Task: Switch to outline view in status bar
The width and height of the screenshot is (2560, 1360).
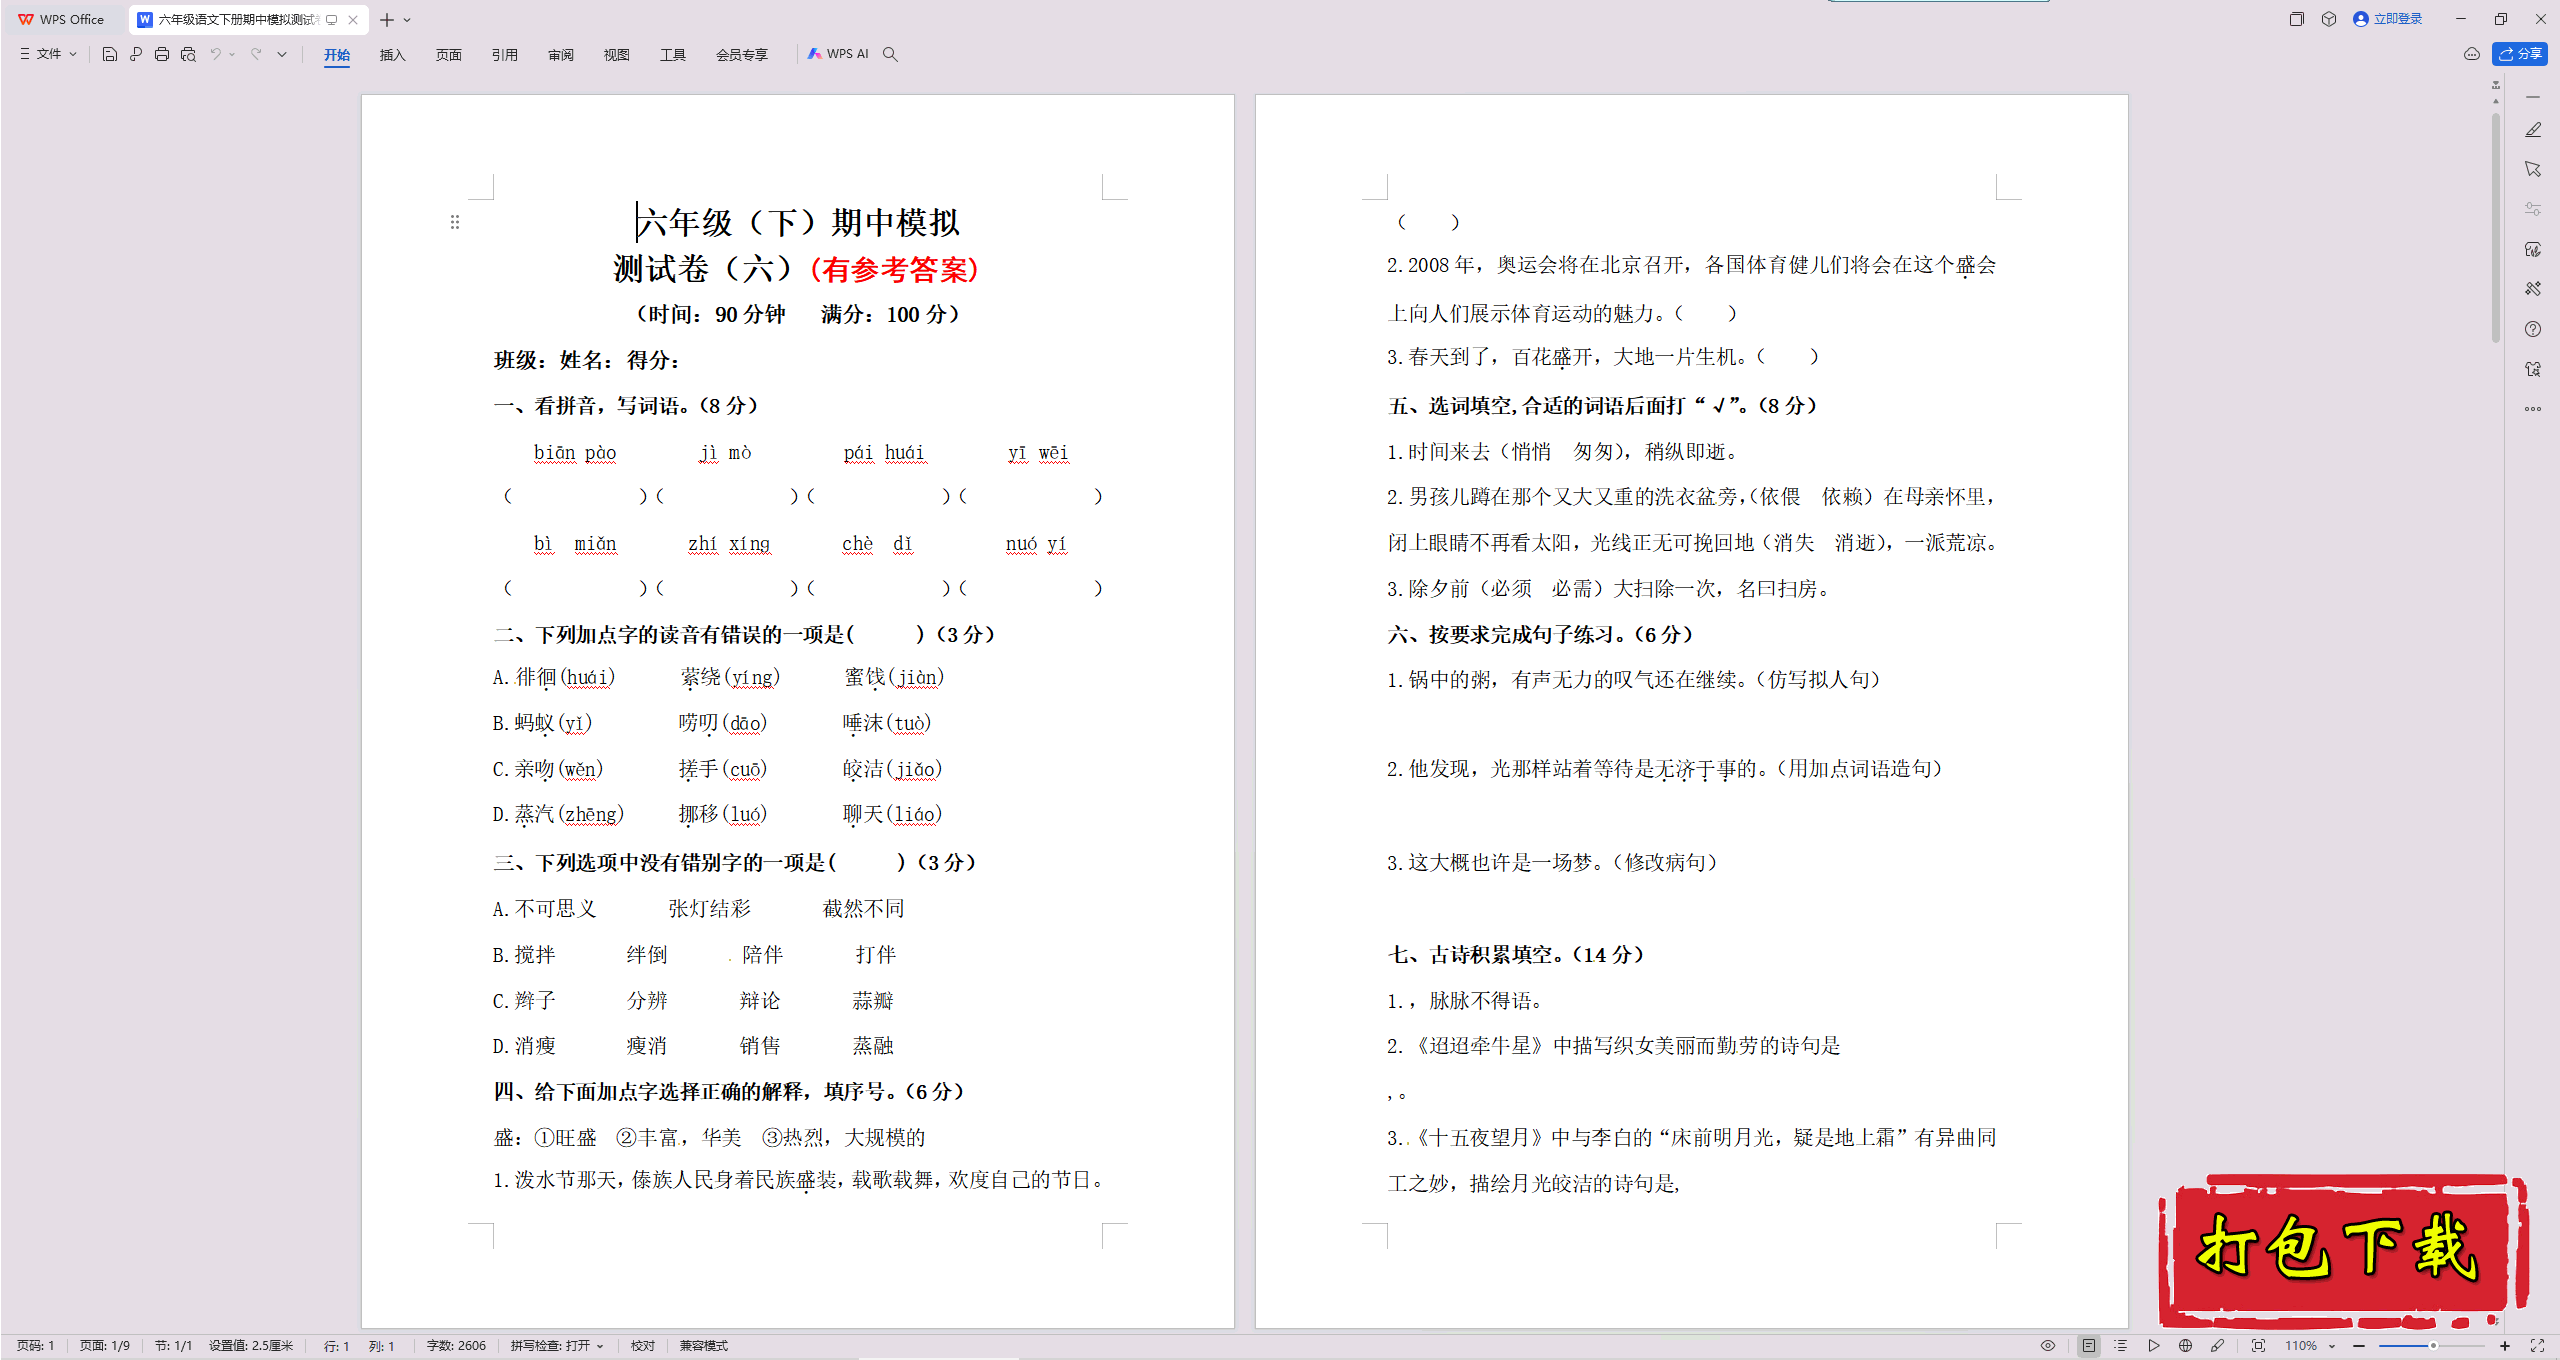Action: point(2121,1346)
